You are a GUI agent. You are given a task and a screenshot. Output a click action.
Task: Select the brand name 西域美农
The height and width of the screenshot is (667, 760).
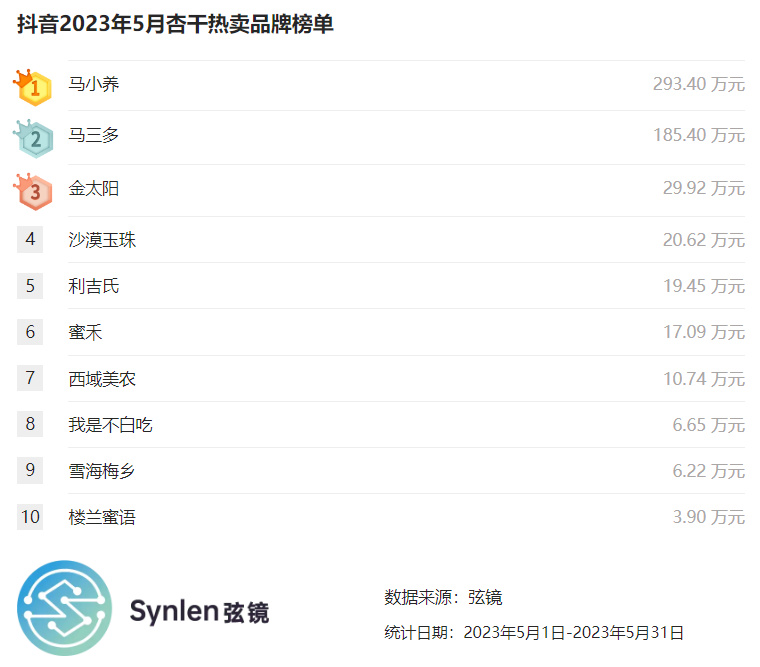[102, 379]
